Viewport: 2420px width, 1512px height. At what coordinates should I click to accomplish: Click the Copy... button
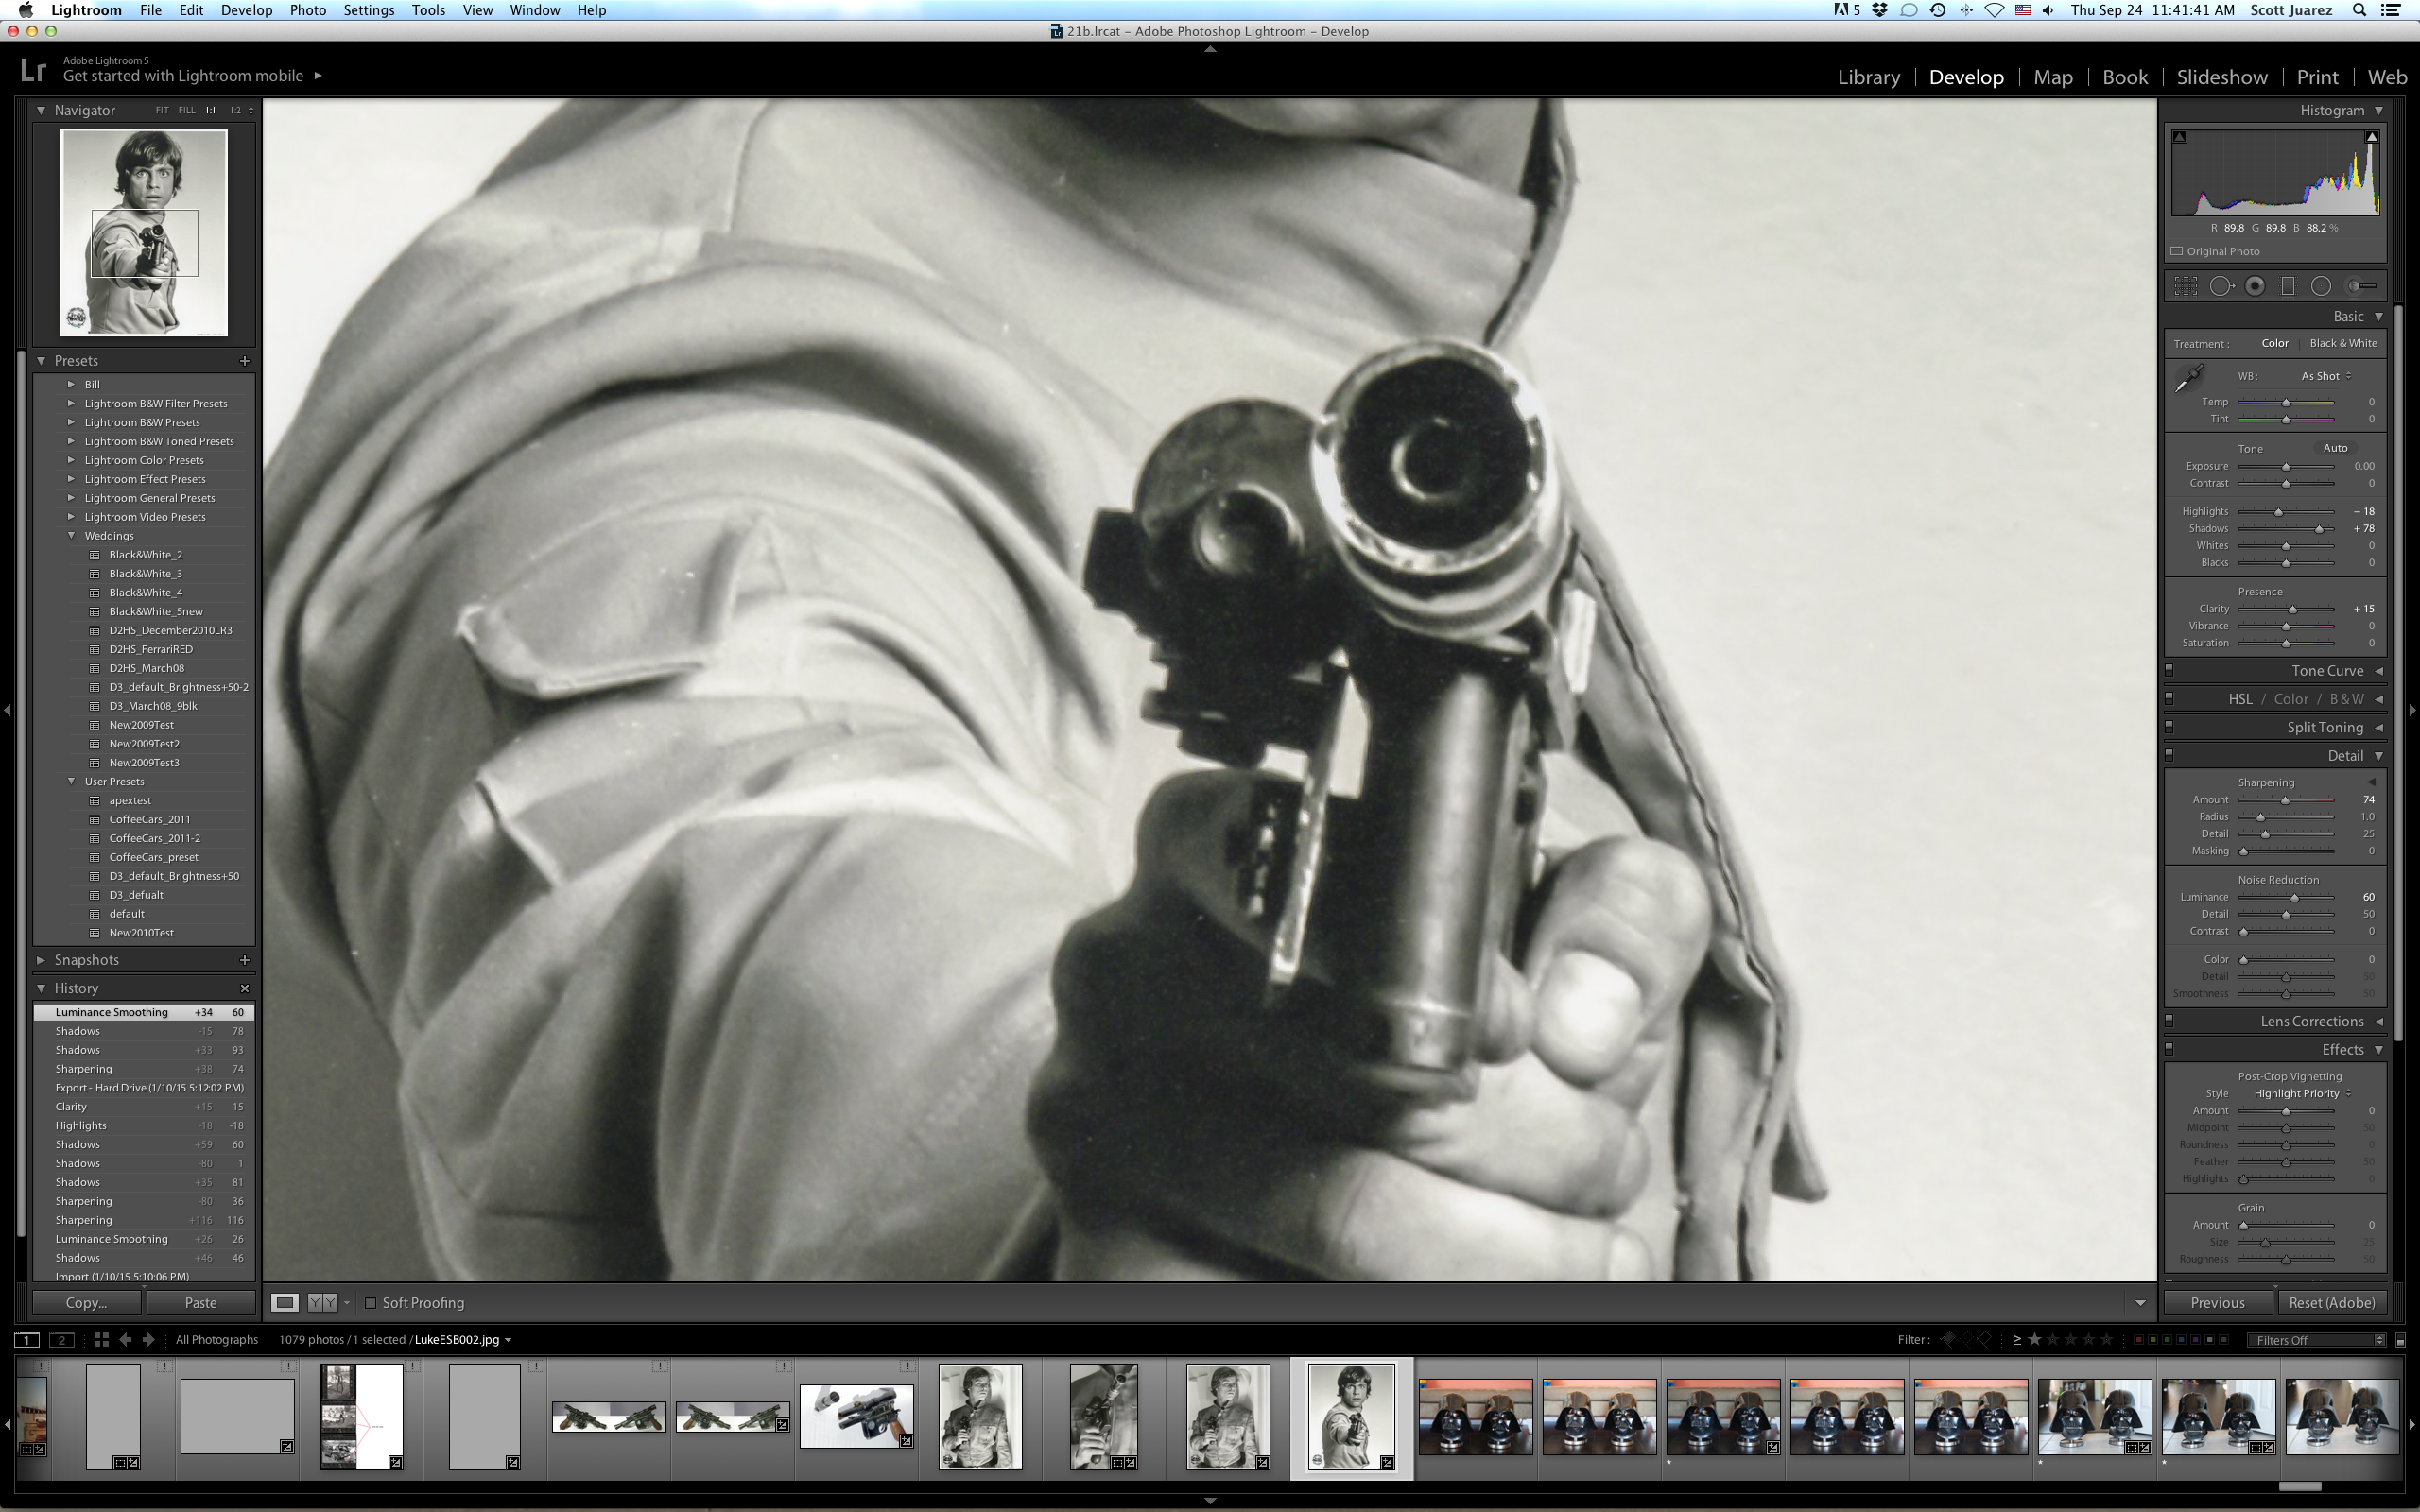click(x=86, y=1302)
